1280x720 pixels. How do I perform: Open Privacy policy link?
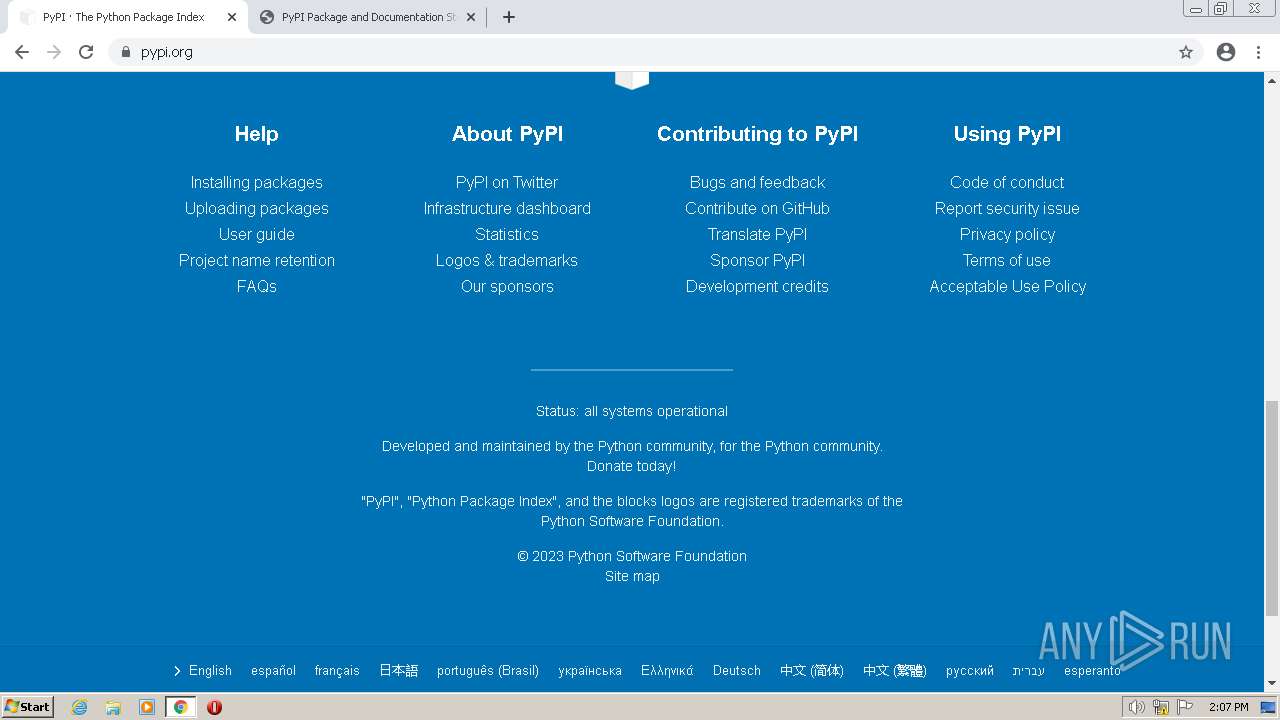[1007, 234]
